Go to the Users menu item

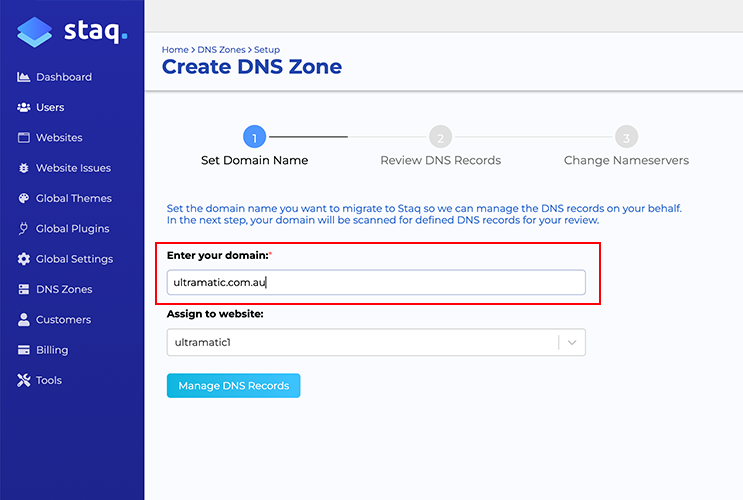tap(50, 107)
